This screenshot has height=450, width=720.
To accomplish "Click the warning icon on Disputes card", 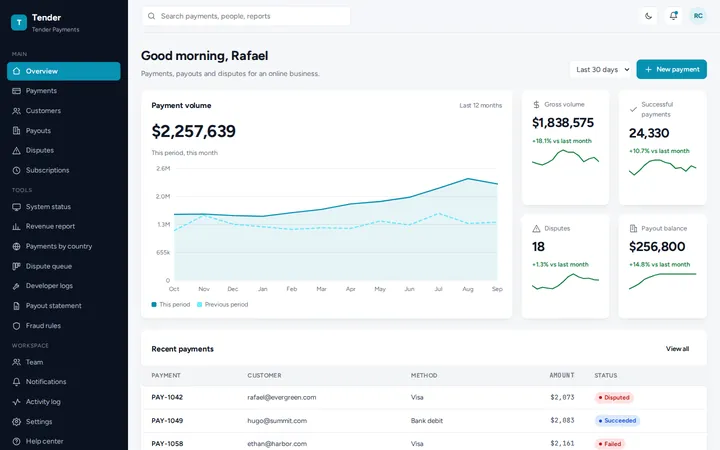I will tap(536, 229).
